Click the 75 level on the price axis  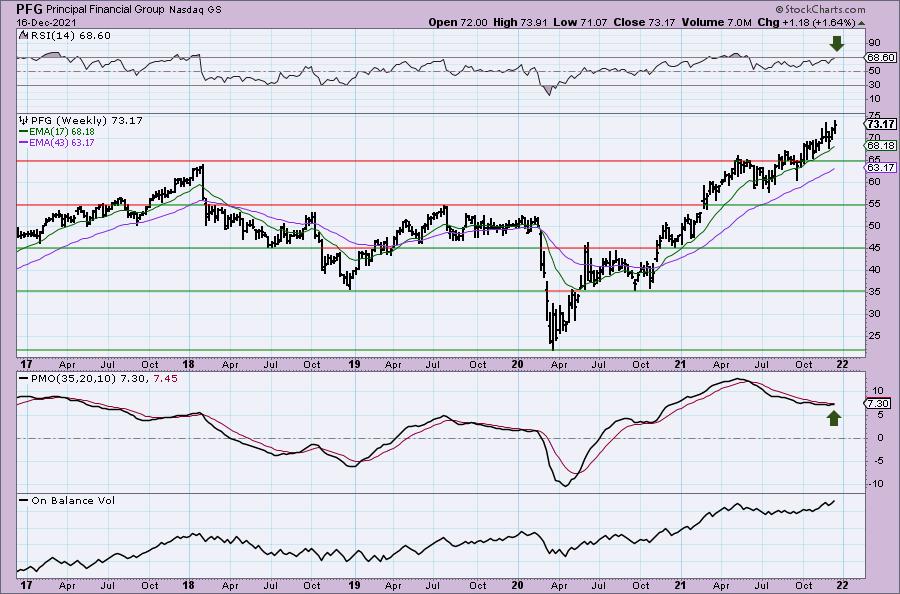875,115
